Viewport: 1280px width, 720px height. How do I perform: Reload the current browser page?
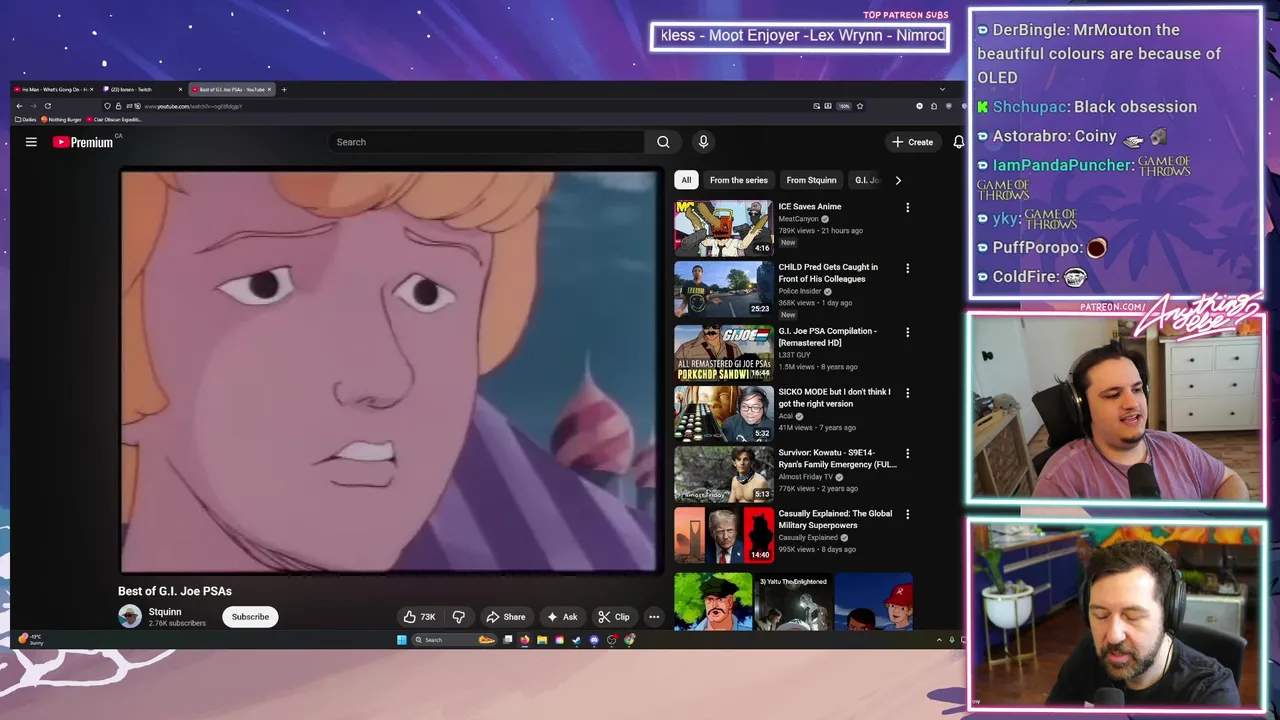click(x=47, y=106)
